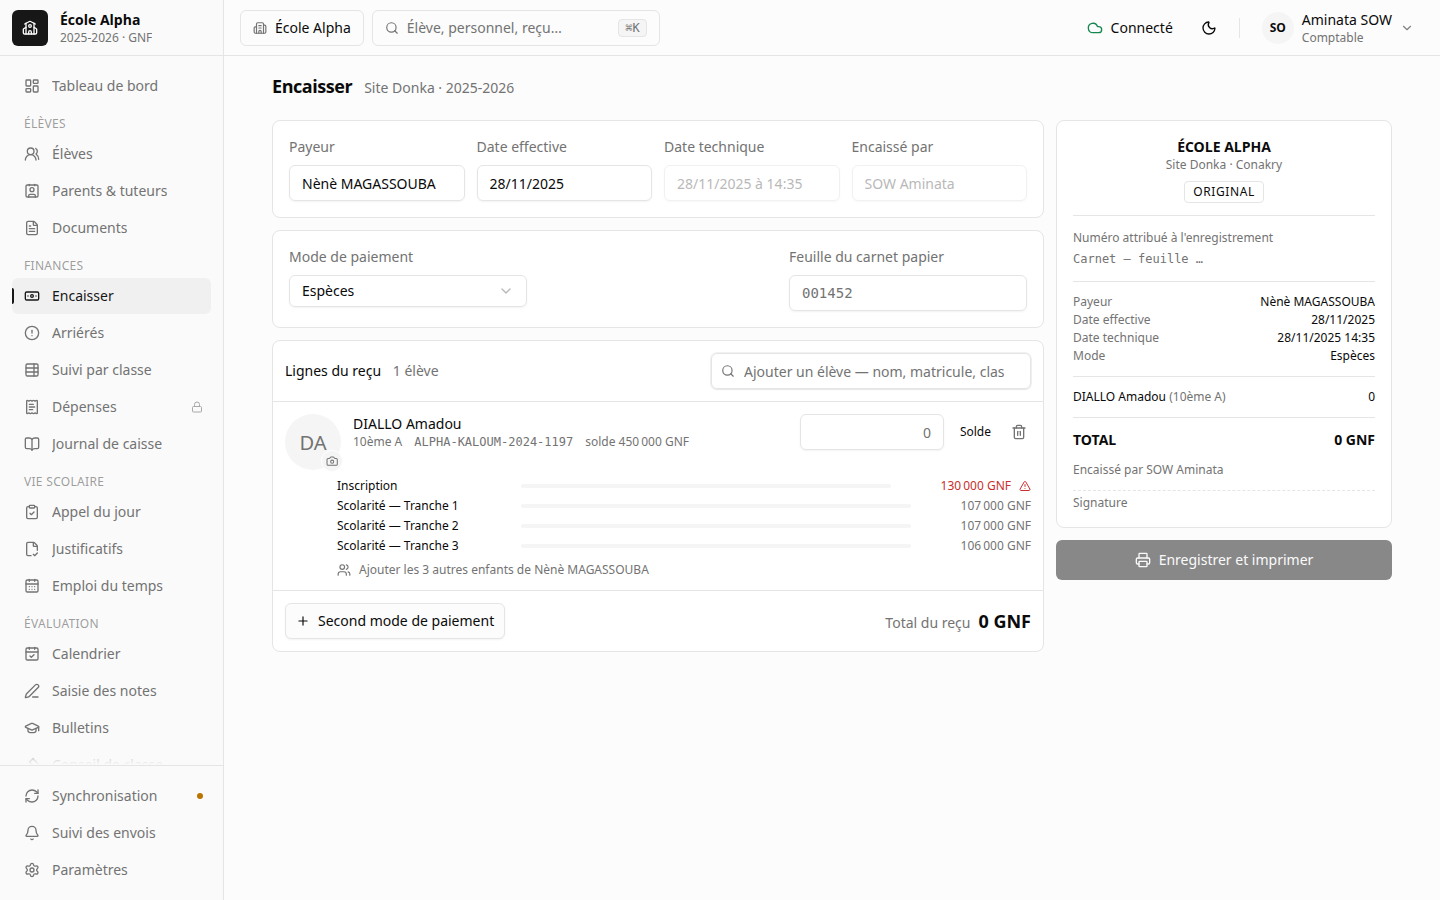The image size is (1440, 900).
Task: Go to Parents & tuteurs page
Action: (x=111, y=191)
